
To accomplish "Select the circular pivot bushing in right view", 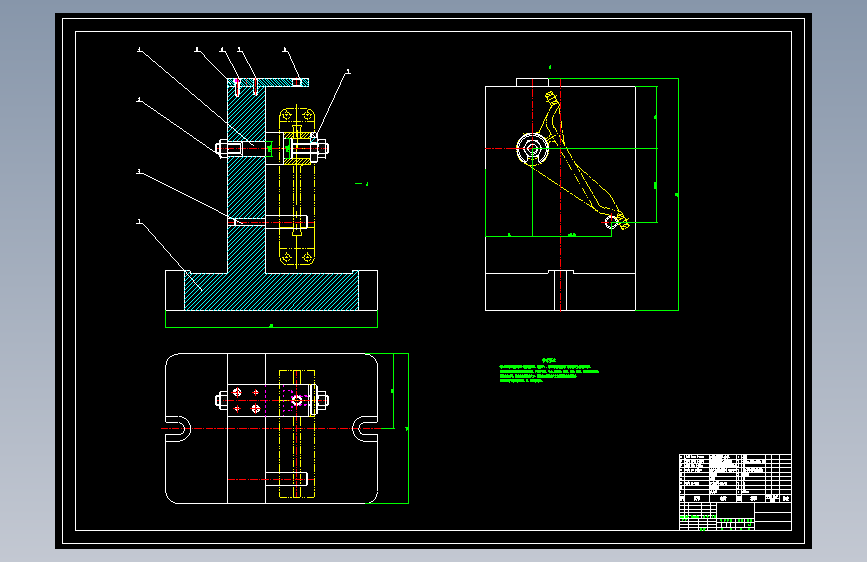I will [532, 149].
